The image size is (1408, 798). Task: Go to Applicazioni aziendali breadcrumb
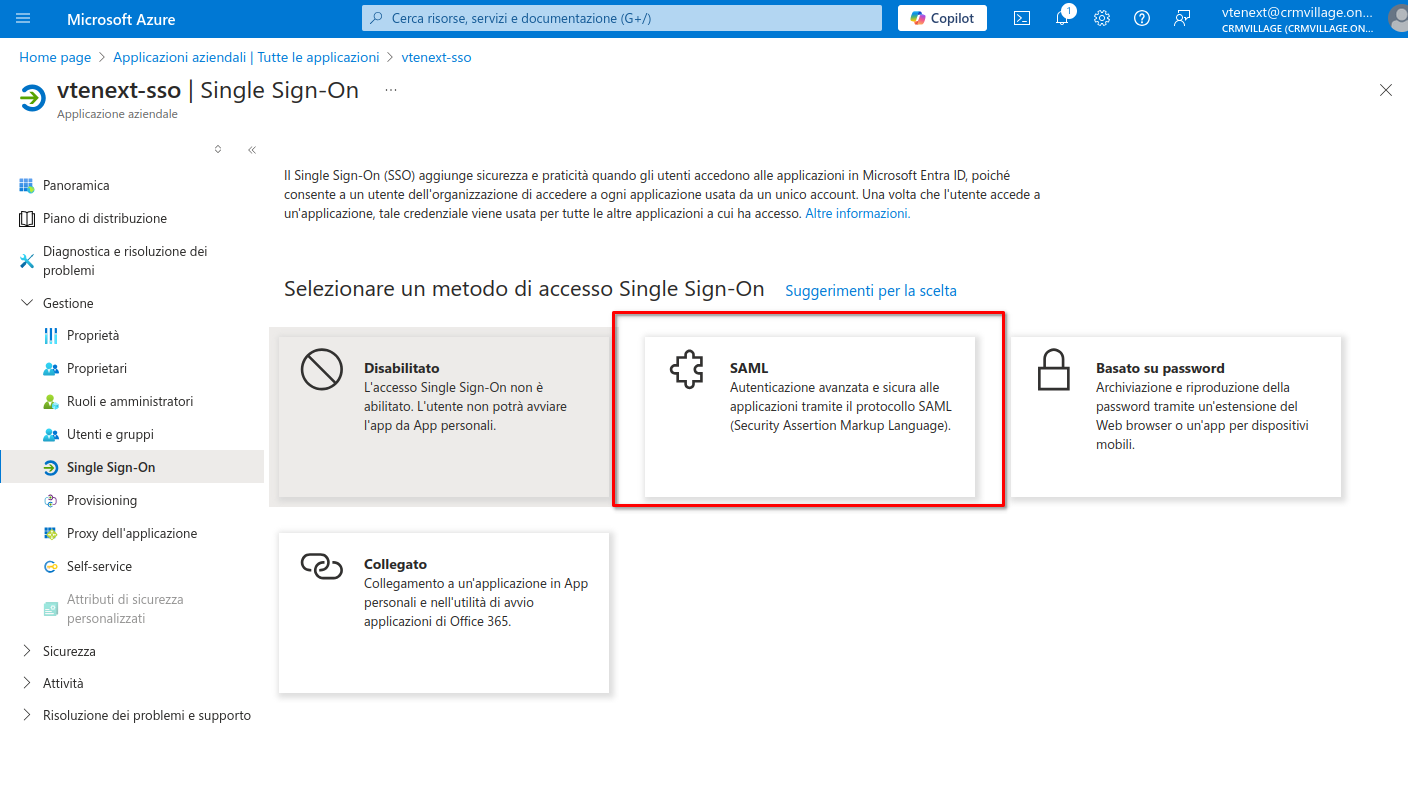click(x=246, y=57)
